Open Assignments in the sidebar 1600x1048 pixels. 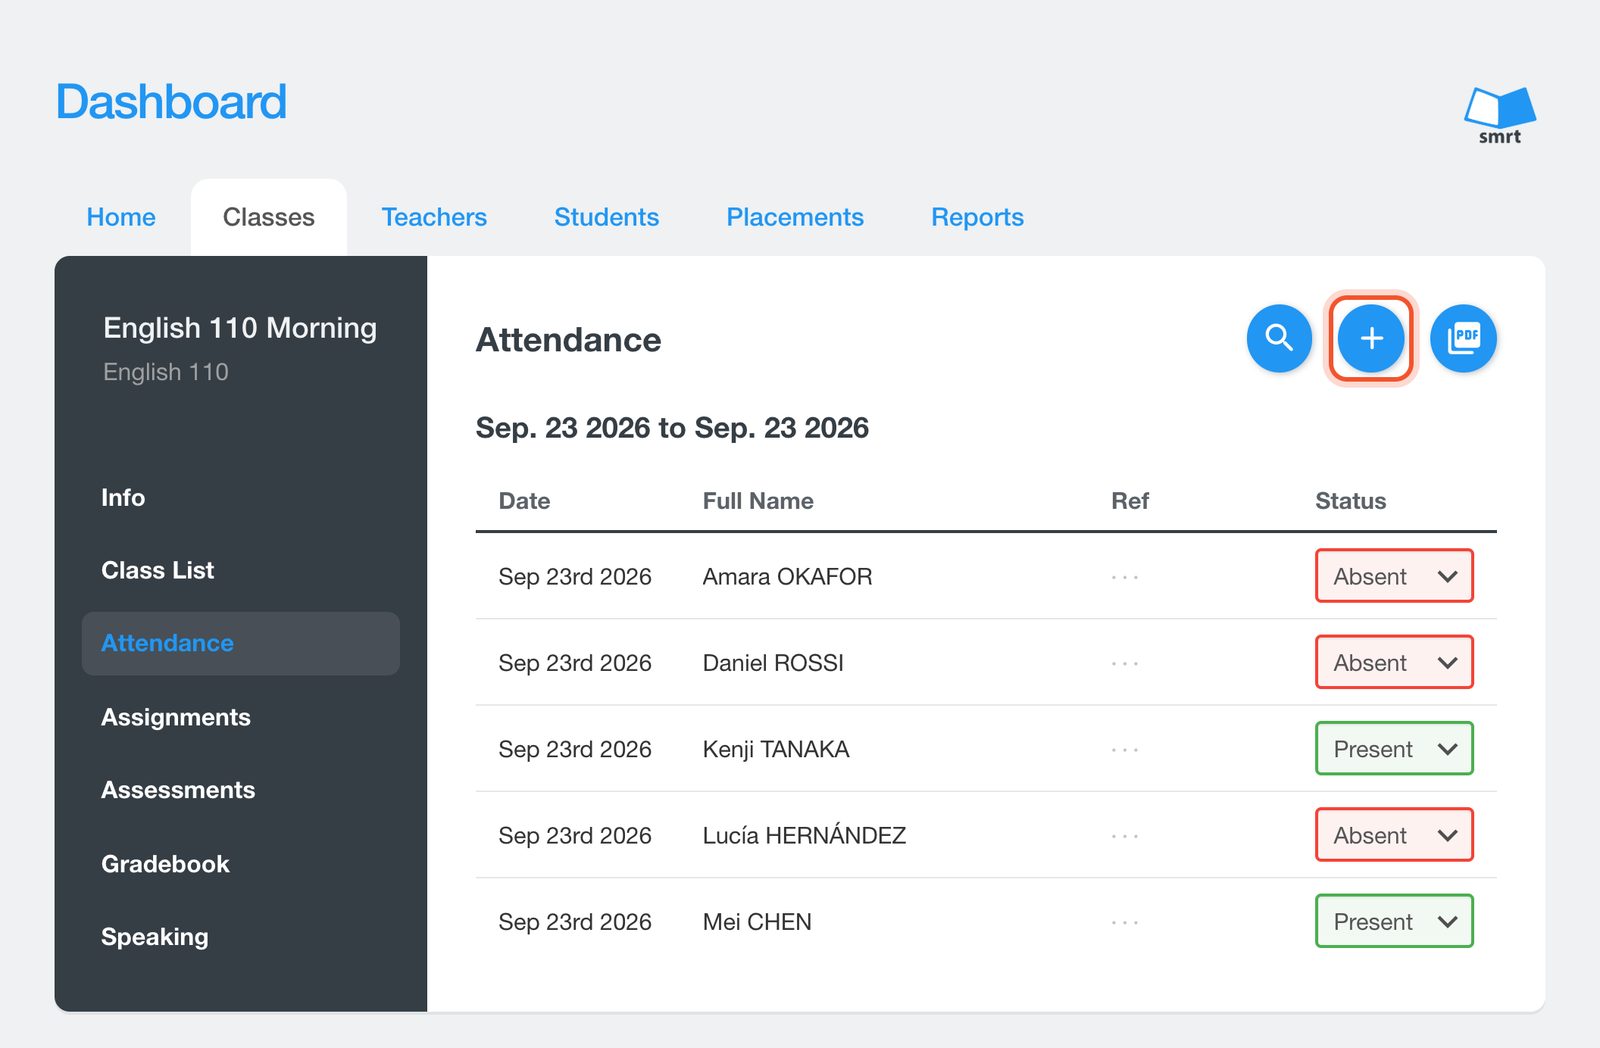[176, 717]
